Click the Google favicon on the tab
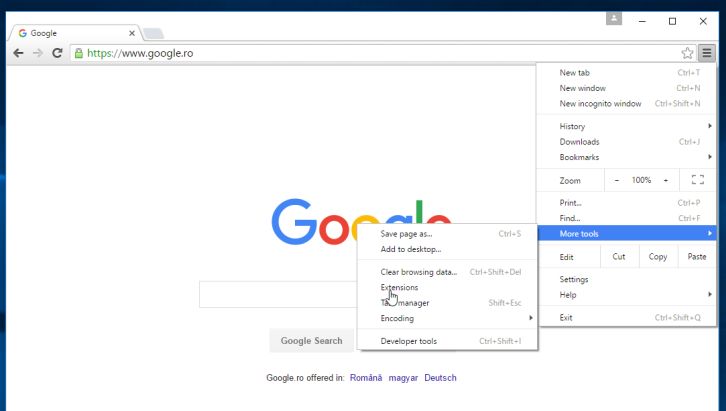Screen dimensions: 726x411 pyautogui.click(x=22, y=33)
